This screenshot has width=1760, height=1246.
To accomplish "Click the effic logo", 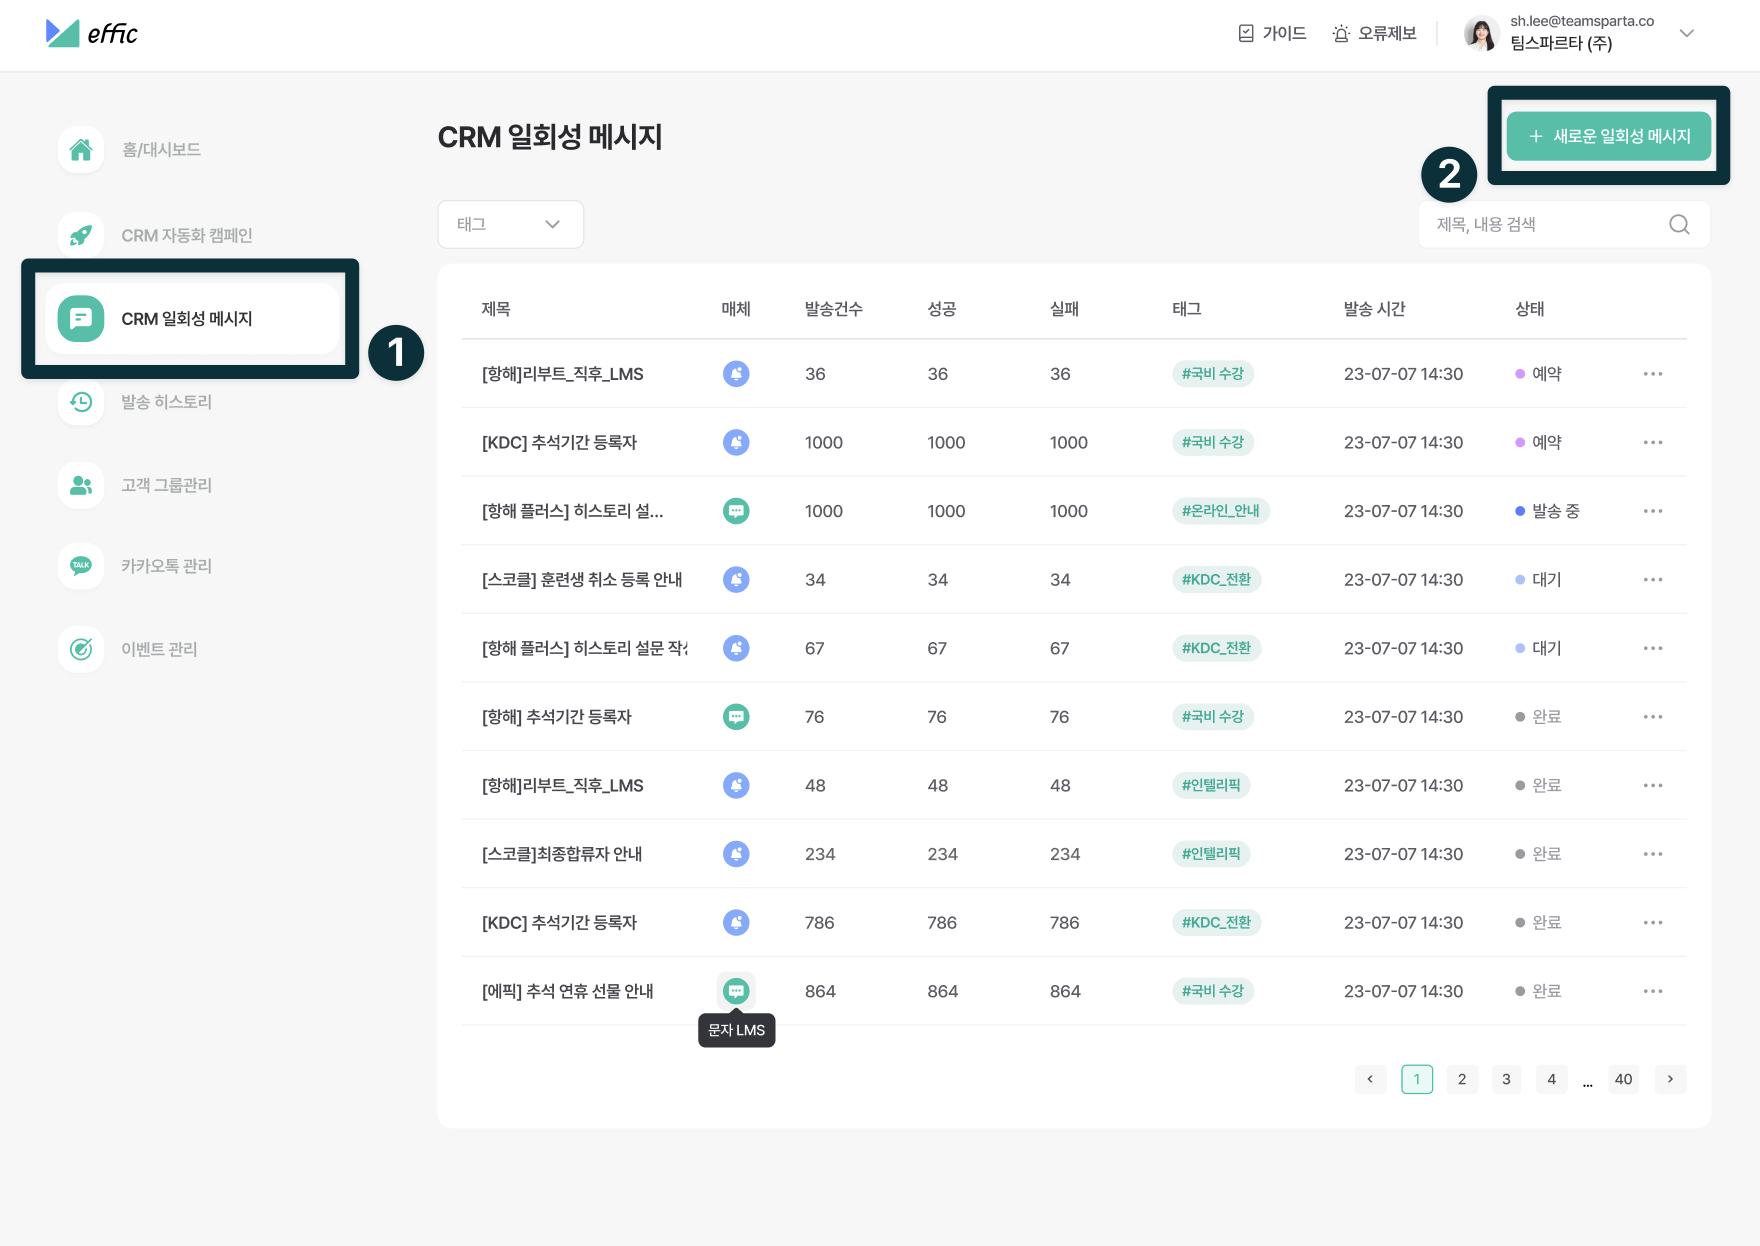I will click(x=92, y=34).
